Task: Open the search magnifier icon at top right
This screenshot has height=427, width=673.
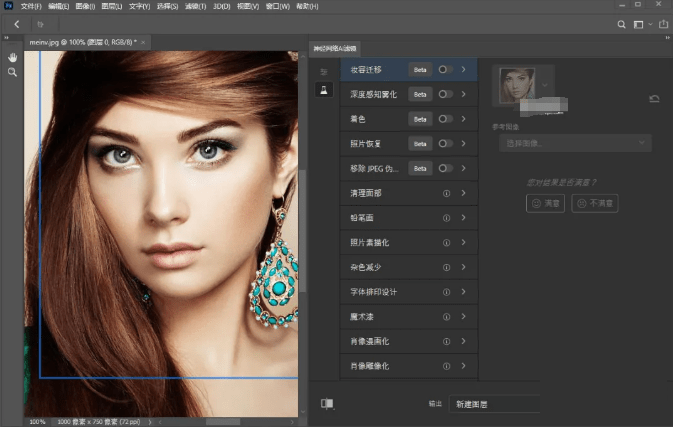Action: [621, 24]
